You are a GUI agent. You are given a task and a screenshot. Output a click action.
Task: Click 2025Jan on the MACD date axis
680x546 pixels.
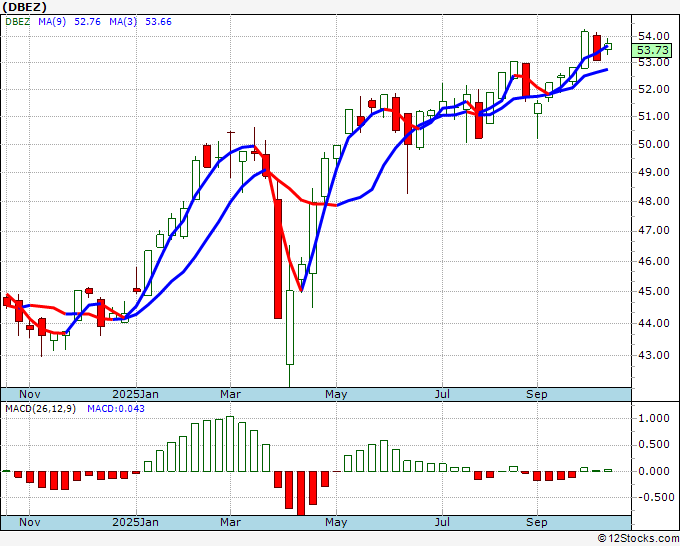(135, 522)
